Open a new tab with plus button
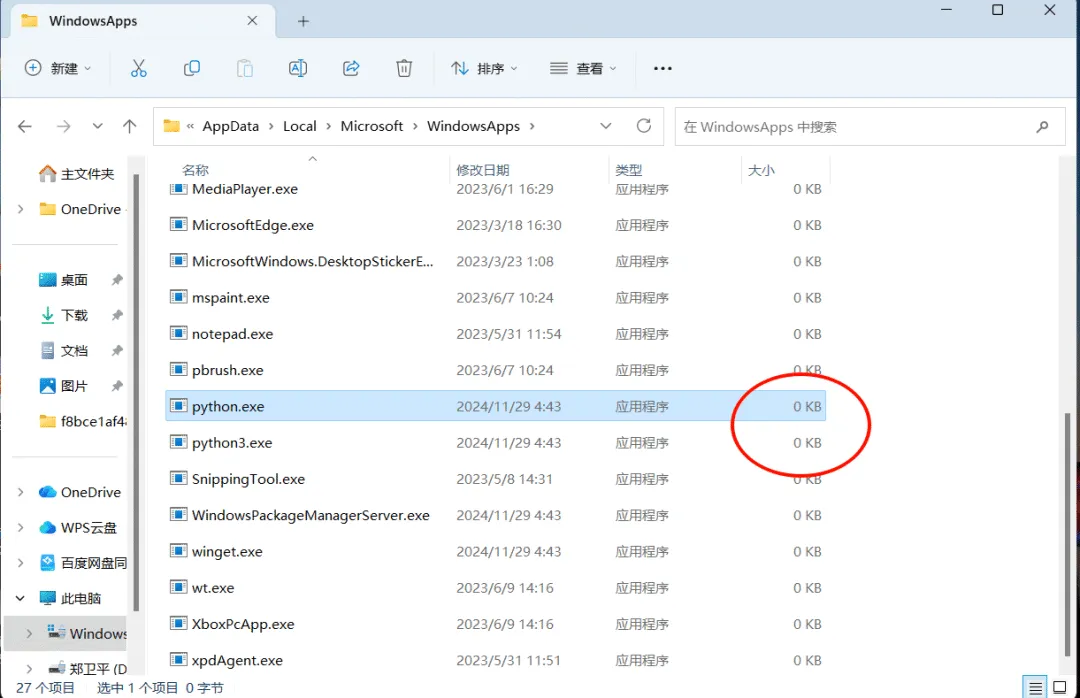This screenshot has height=698, width=1080. tap(303, 21)
